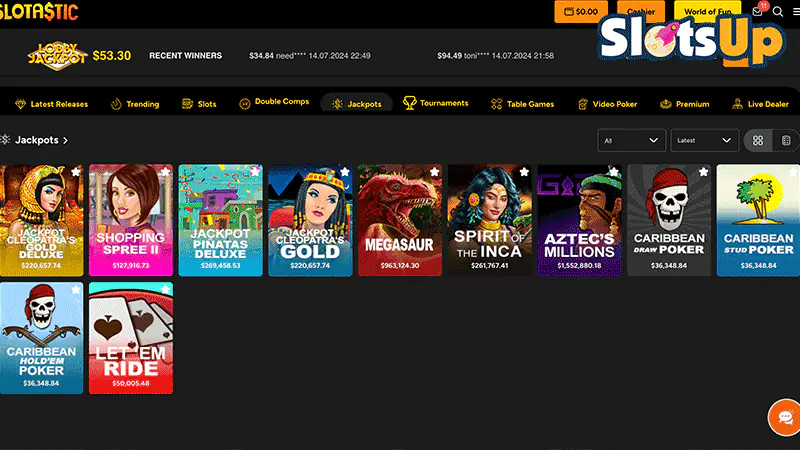Viewport: 800px width, 450px height.
Task: Go to Premium tab
Action: point(685,104)
